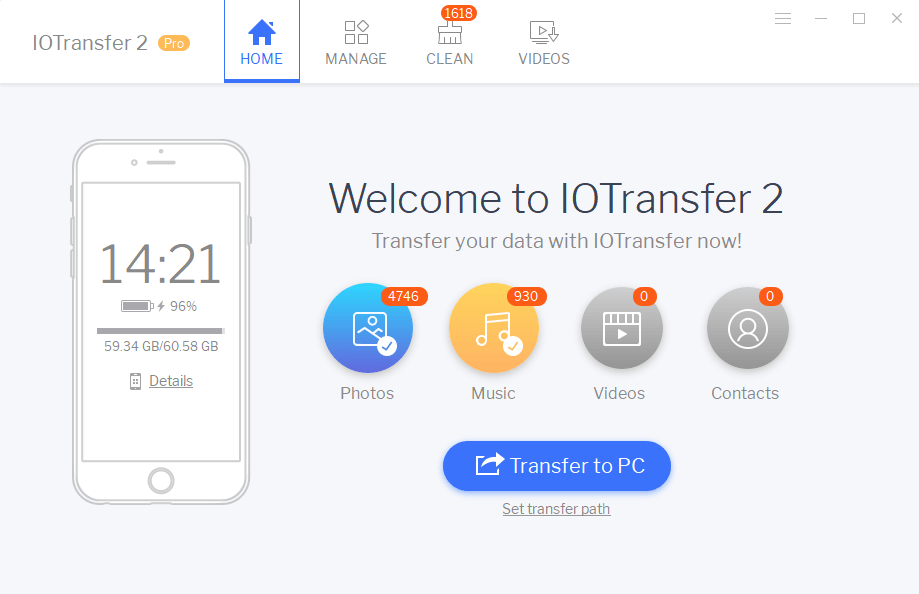The height and width of the screenshot is (594, 919).
Task: Toggle the grey Videos category circle
Action: click(621, 328)
